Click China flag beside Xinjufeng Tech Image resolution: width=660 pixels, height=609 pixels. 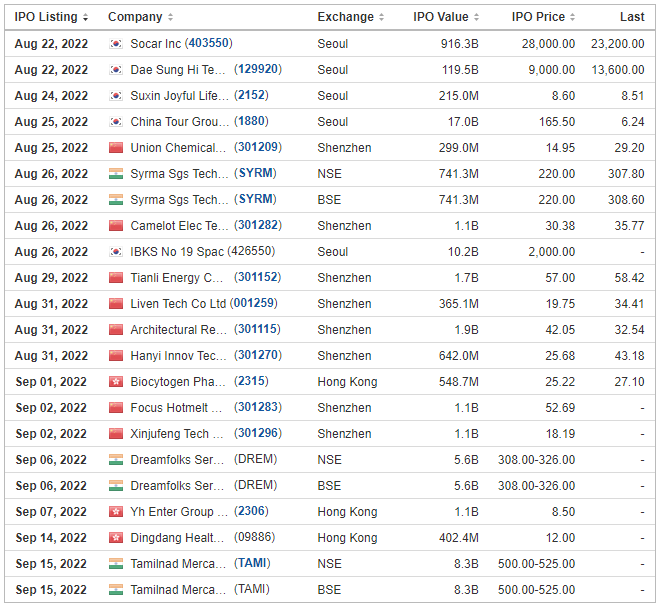pos(116,433)
